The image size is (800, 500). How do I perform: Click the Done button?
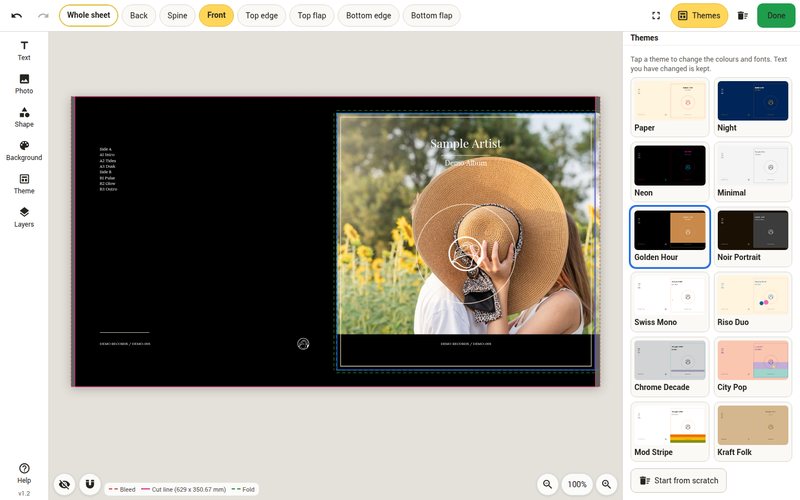pos(776,15)
